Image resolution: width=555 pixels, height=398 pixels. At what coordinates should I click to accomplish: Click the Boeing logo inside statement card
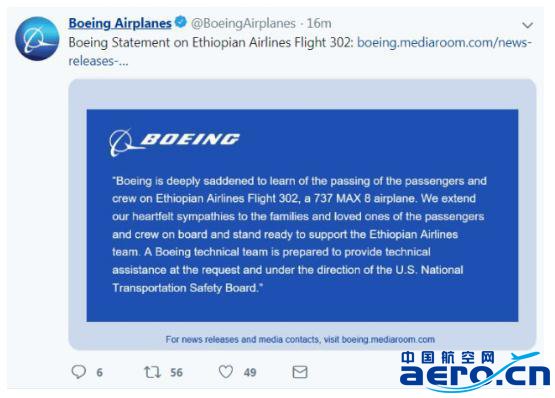tap(174, 142)
